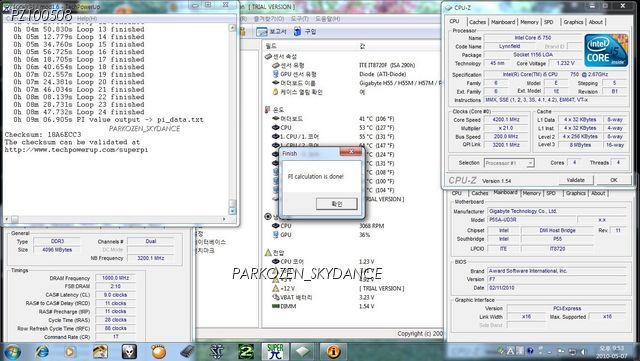640x361 pixels.
Task: Open Windows Media Player taskbar icon
Action: [x=70, y=352]
